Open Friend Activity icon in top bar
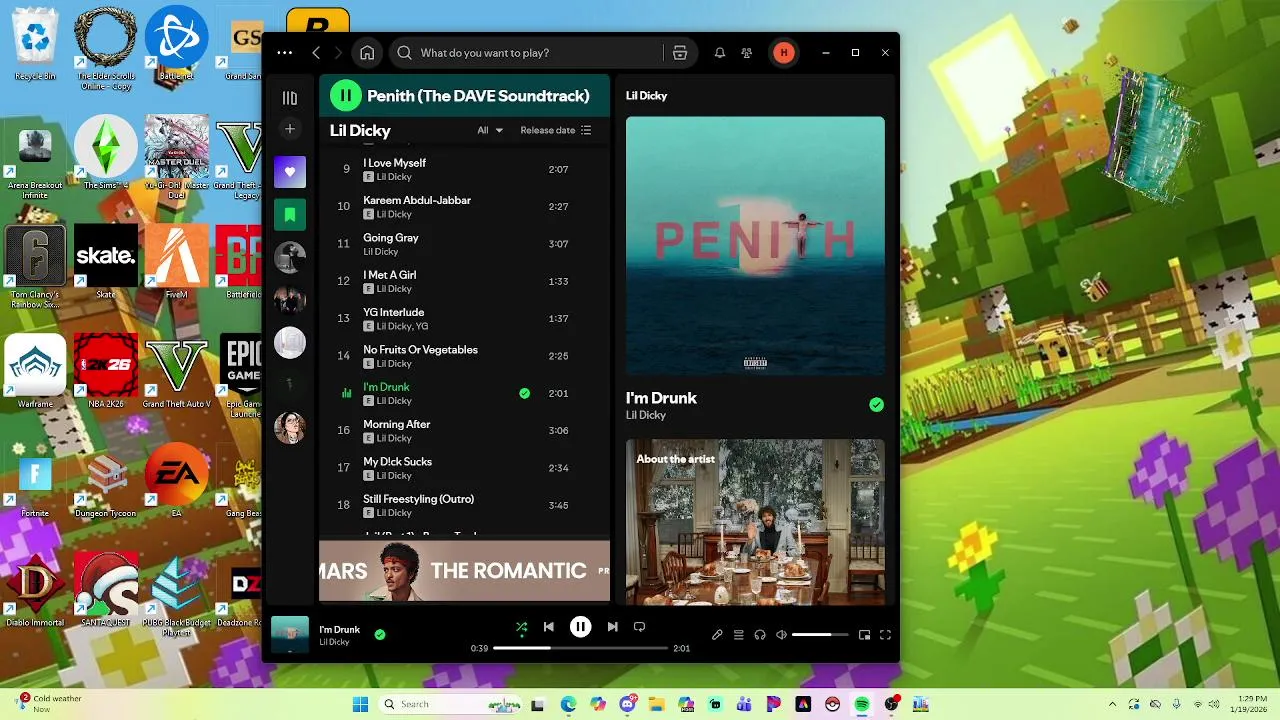This screenshot has width=1280, height=720. click(x=746, y=53)
